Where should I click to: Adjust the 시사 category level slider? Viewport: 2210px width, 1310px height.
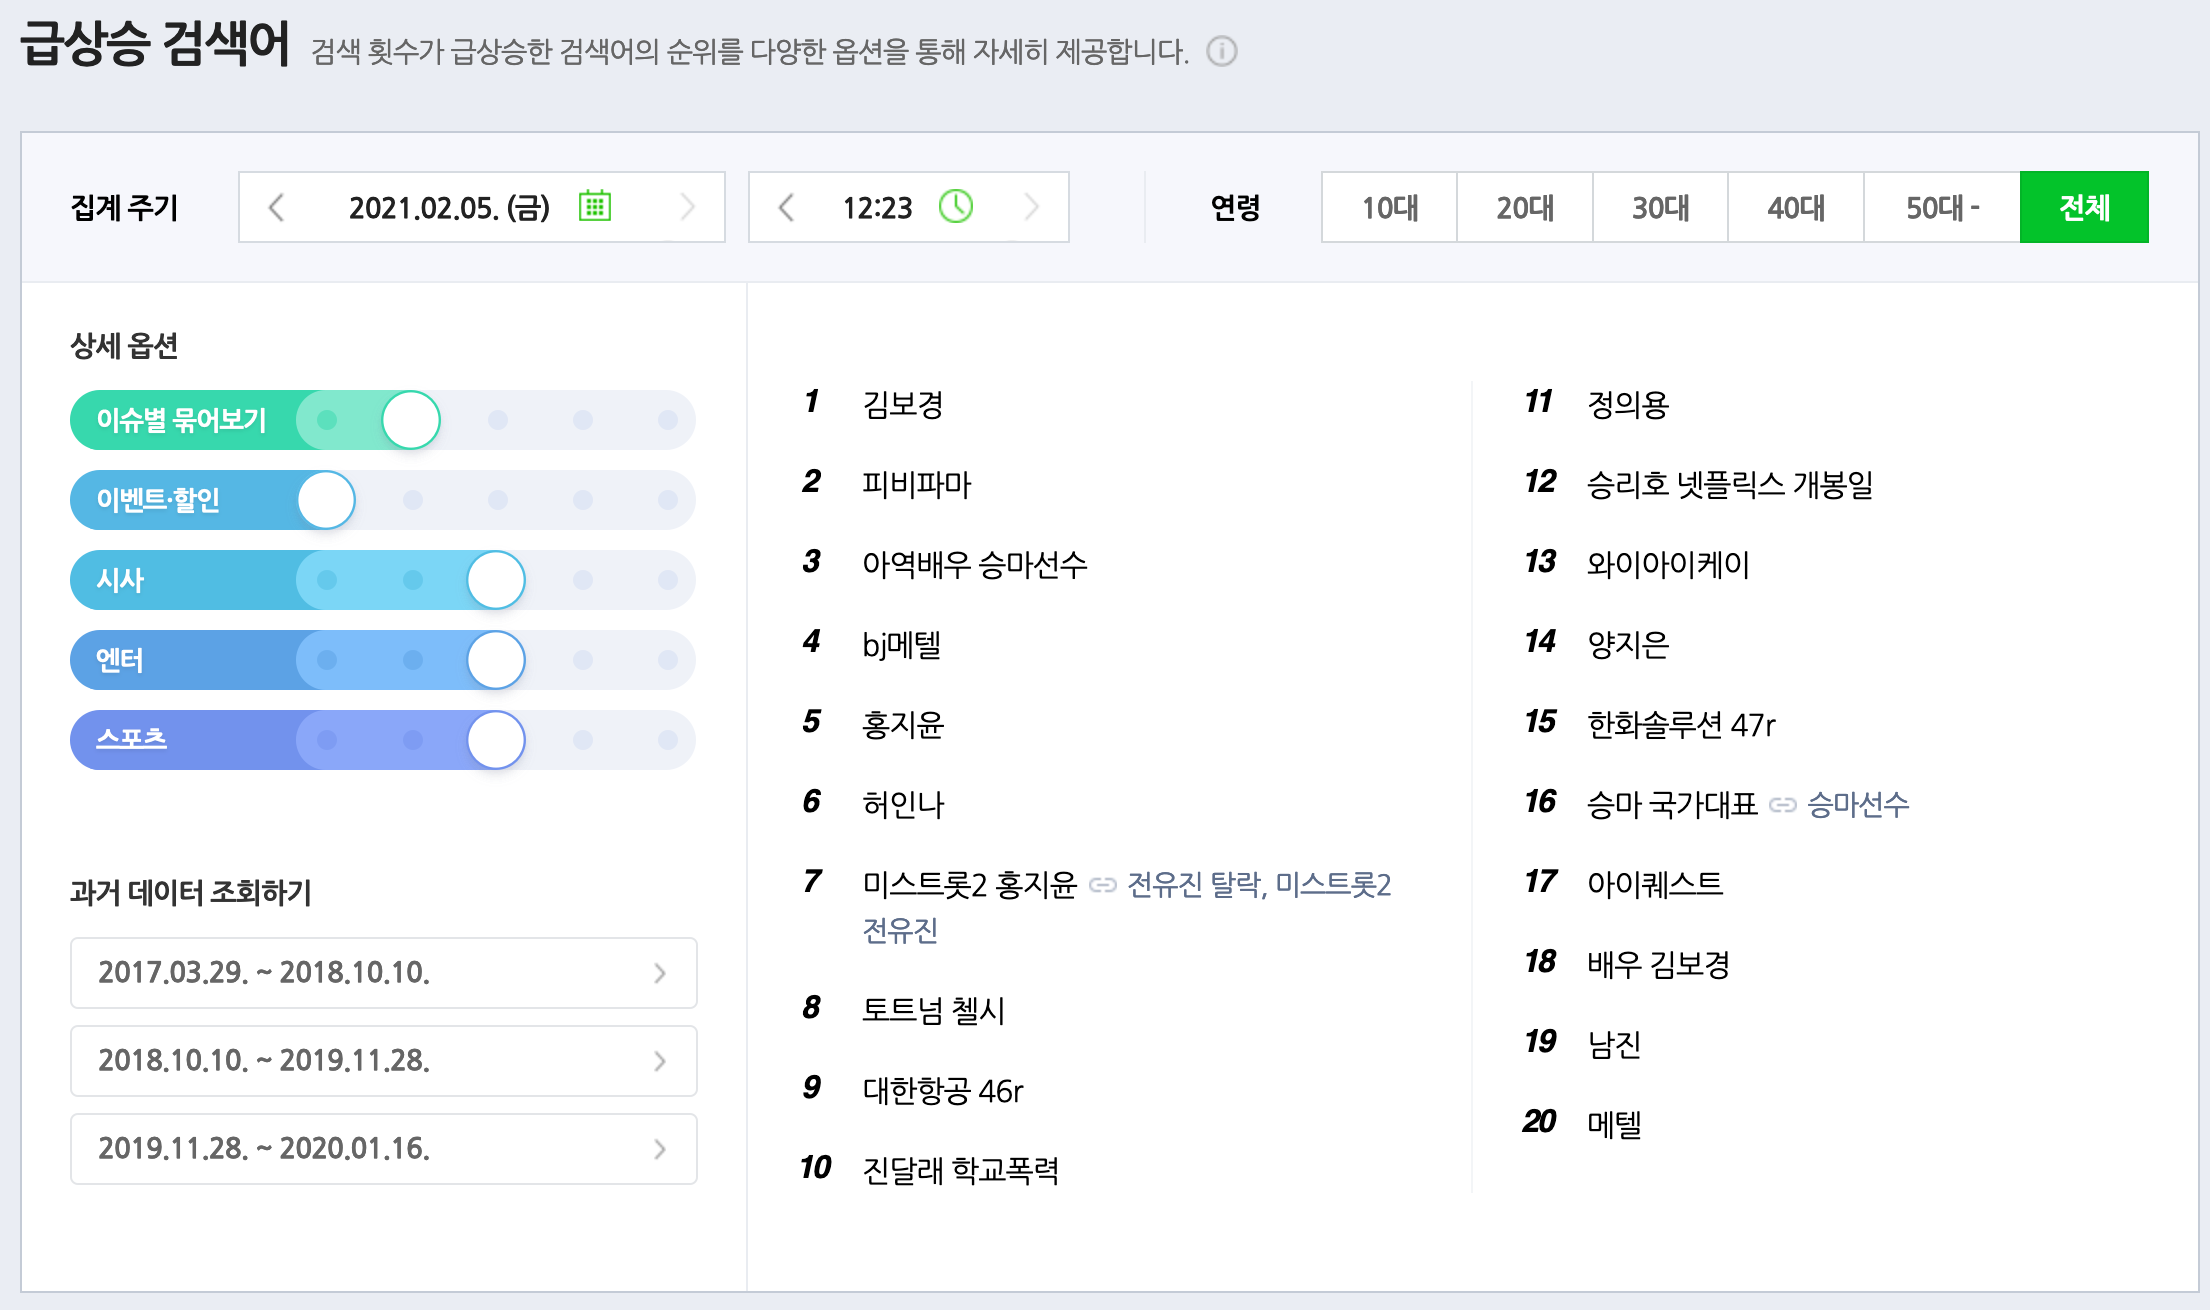pos(495,580)
